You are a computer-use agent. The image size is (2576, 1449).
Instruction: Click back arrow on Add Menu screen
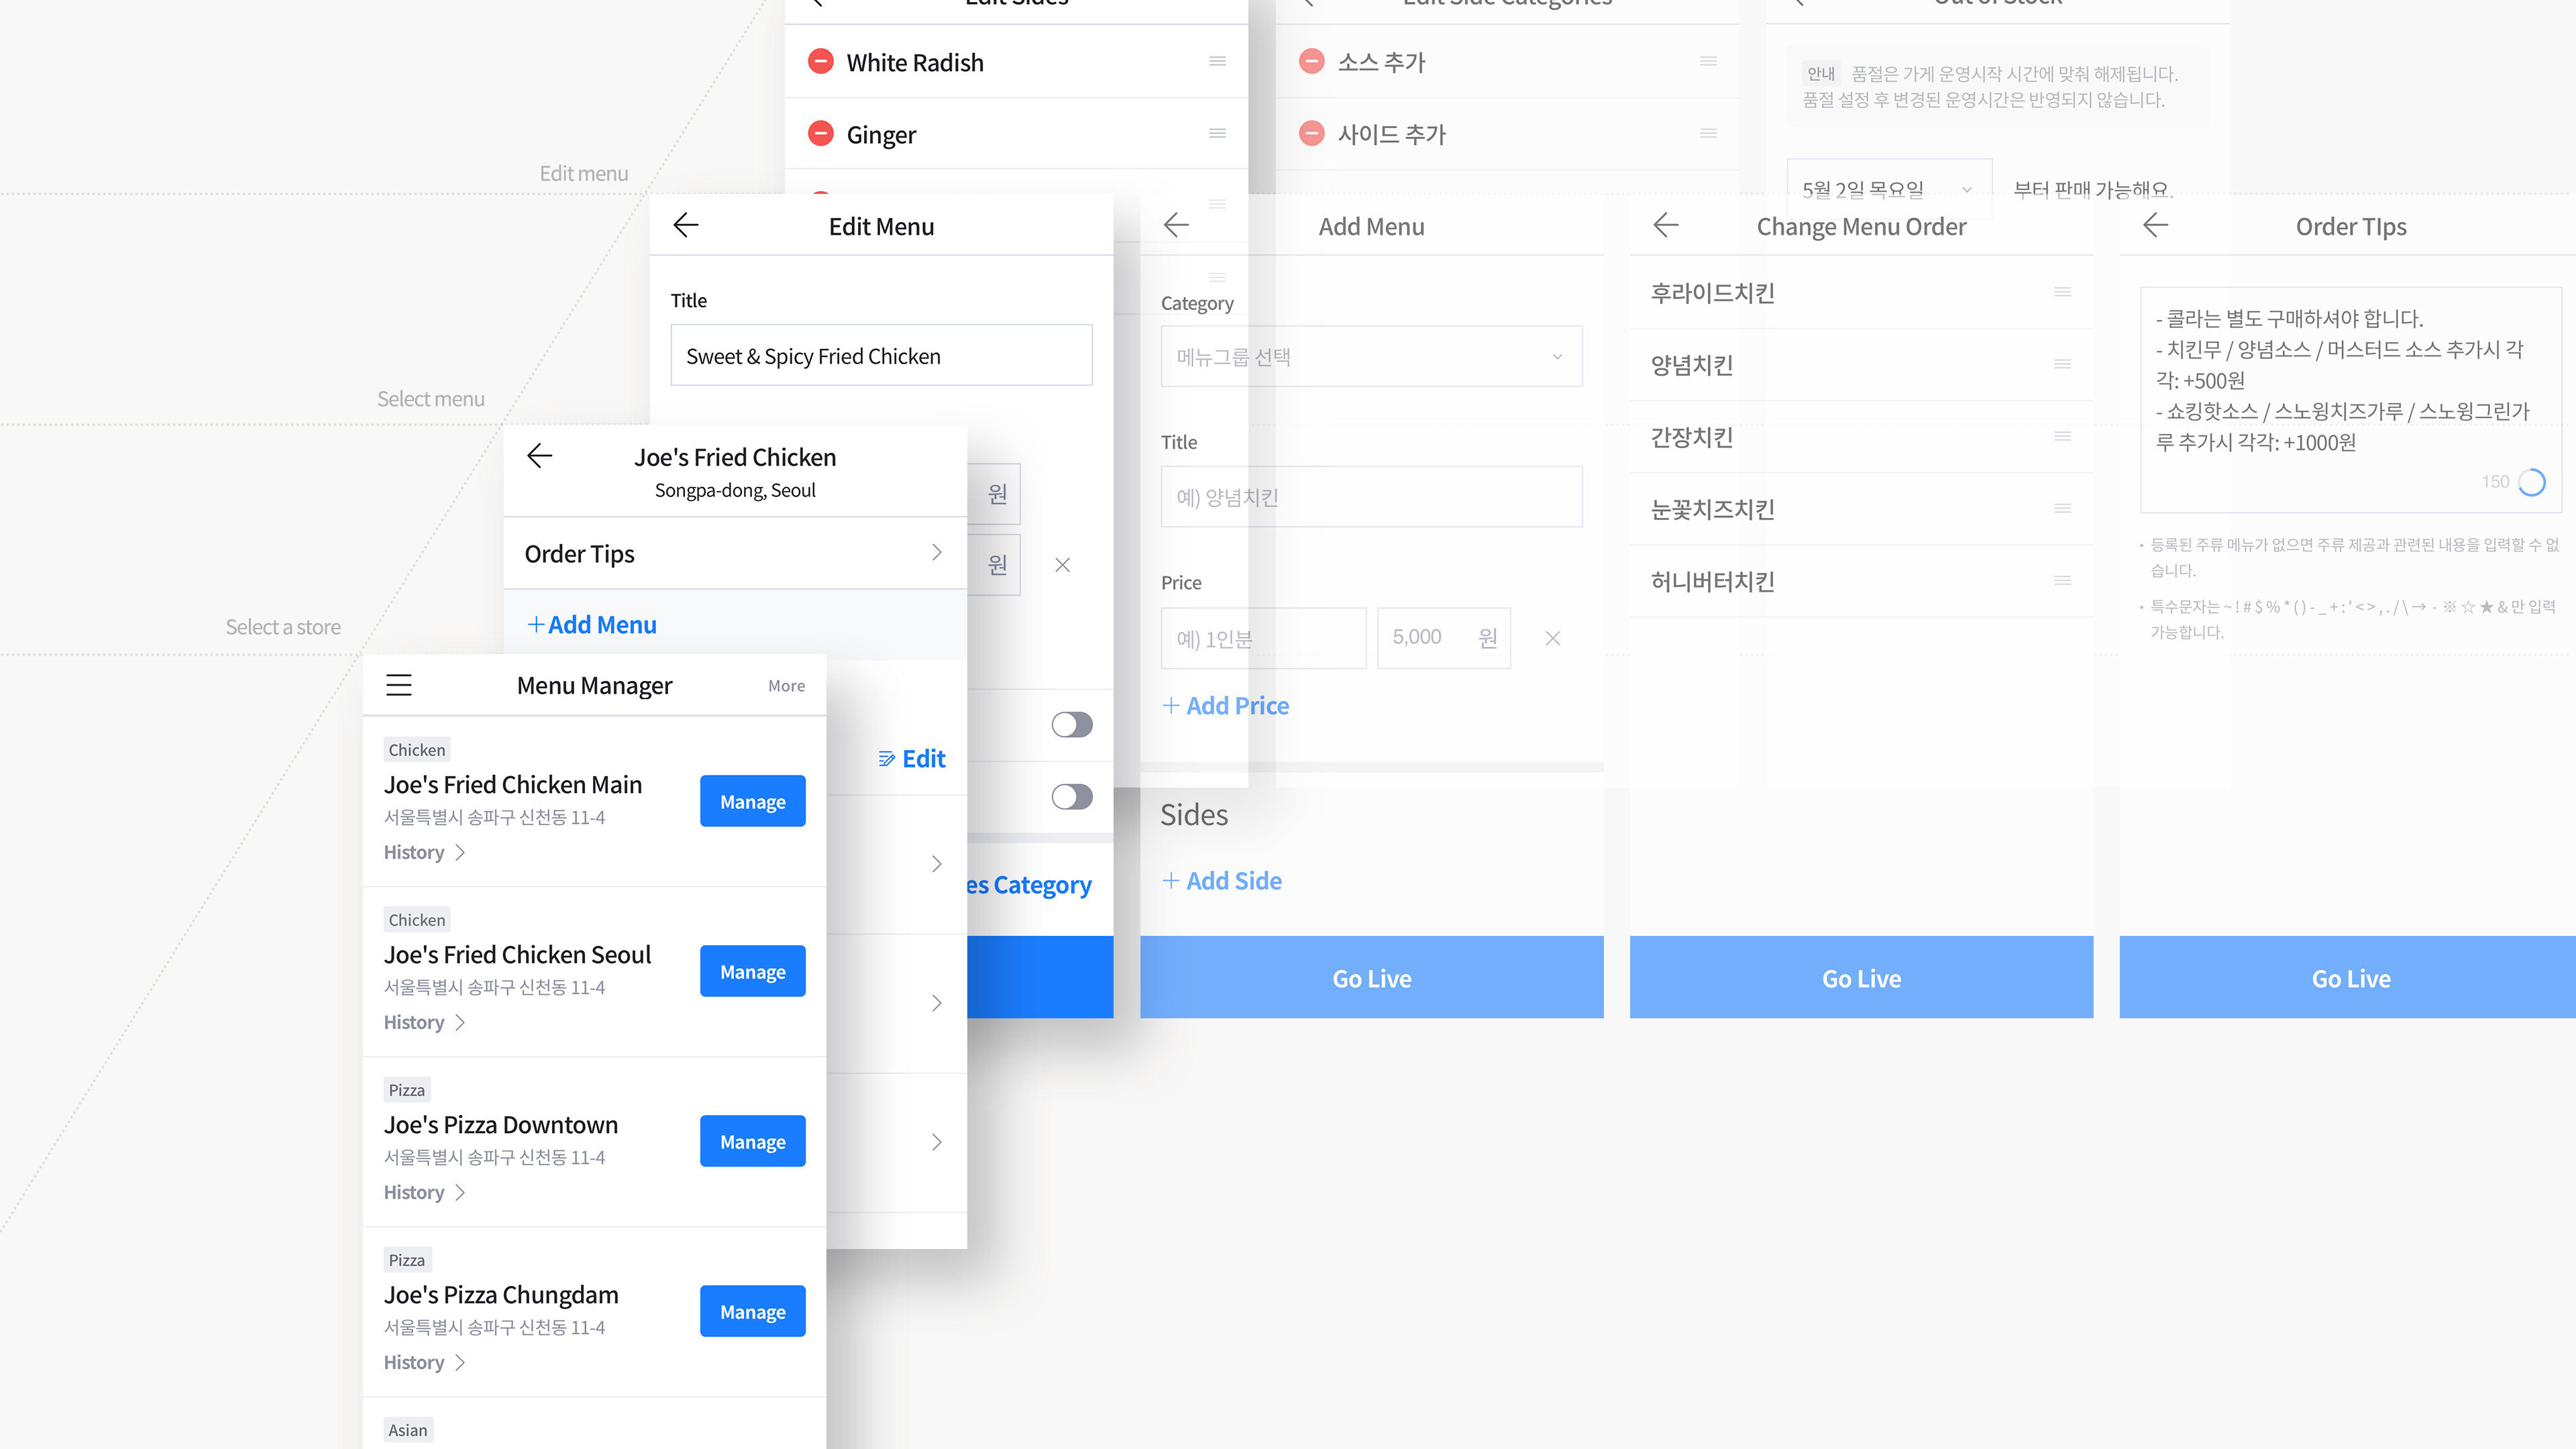click(x=1176, y=225)
